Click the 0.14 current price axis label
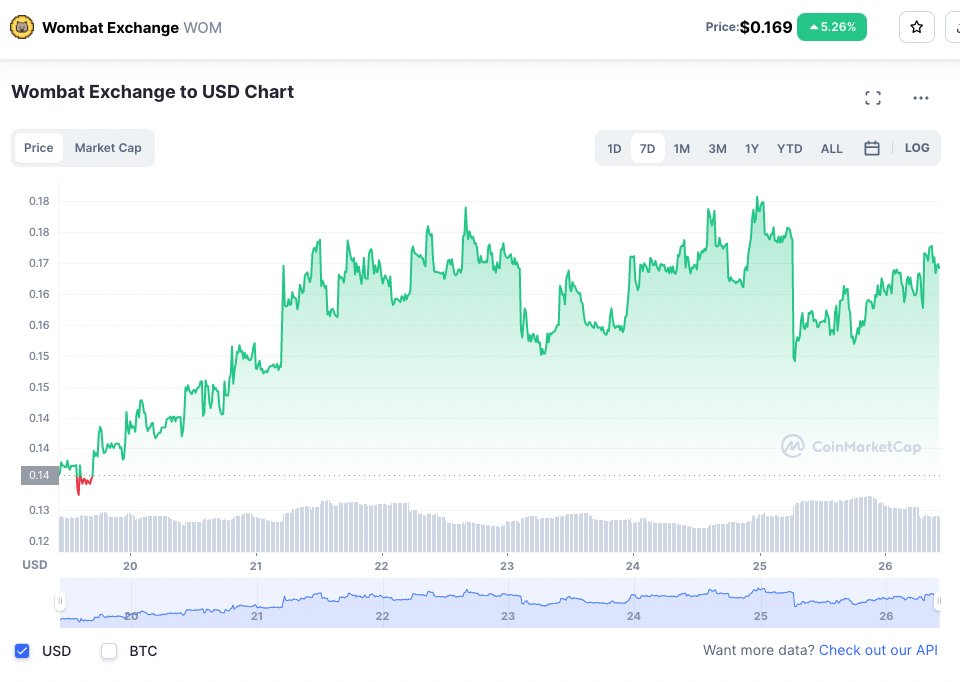The height and width of the screenshot is (682, 960). [40, 475]
